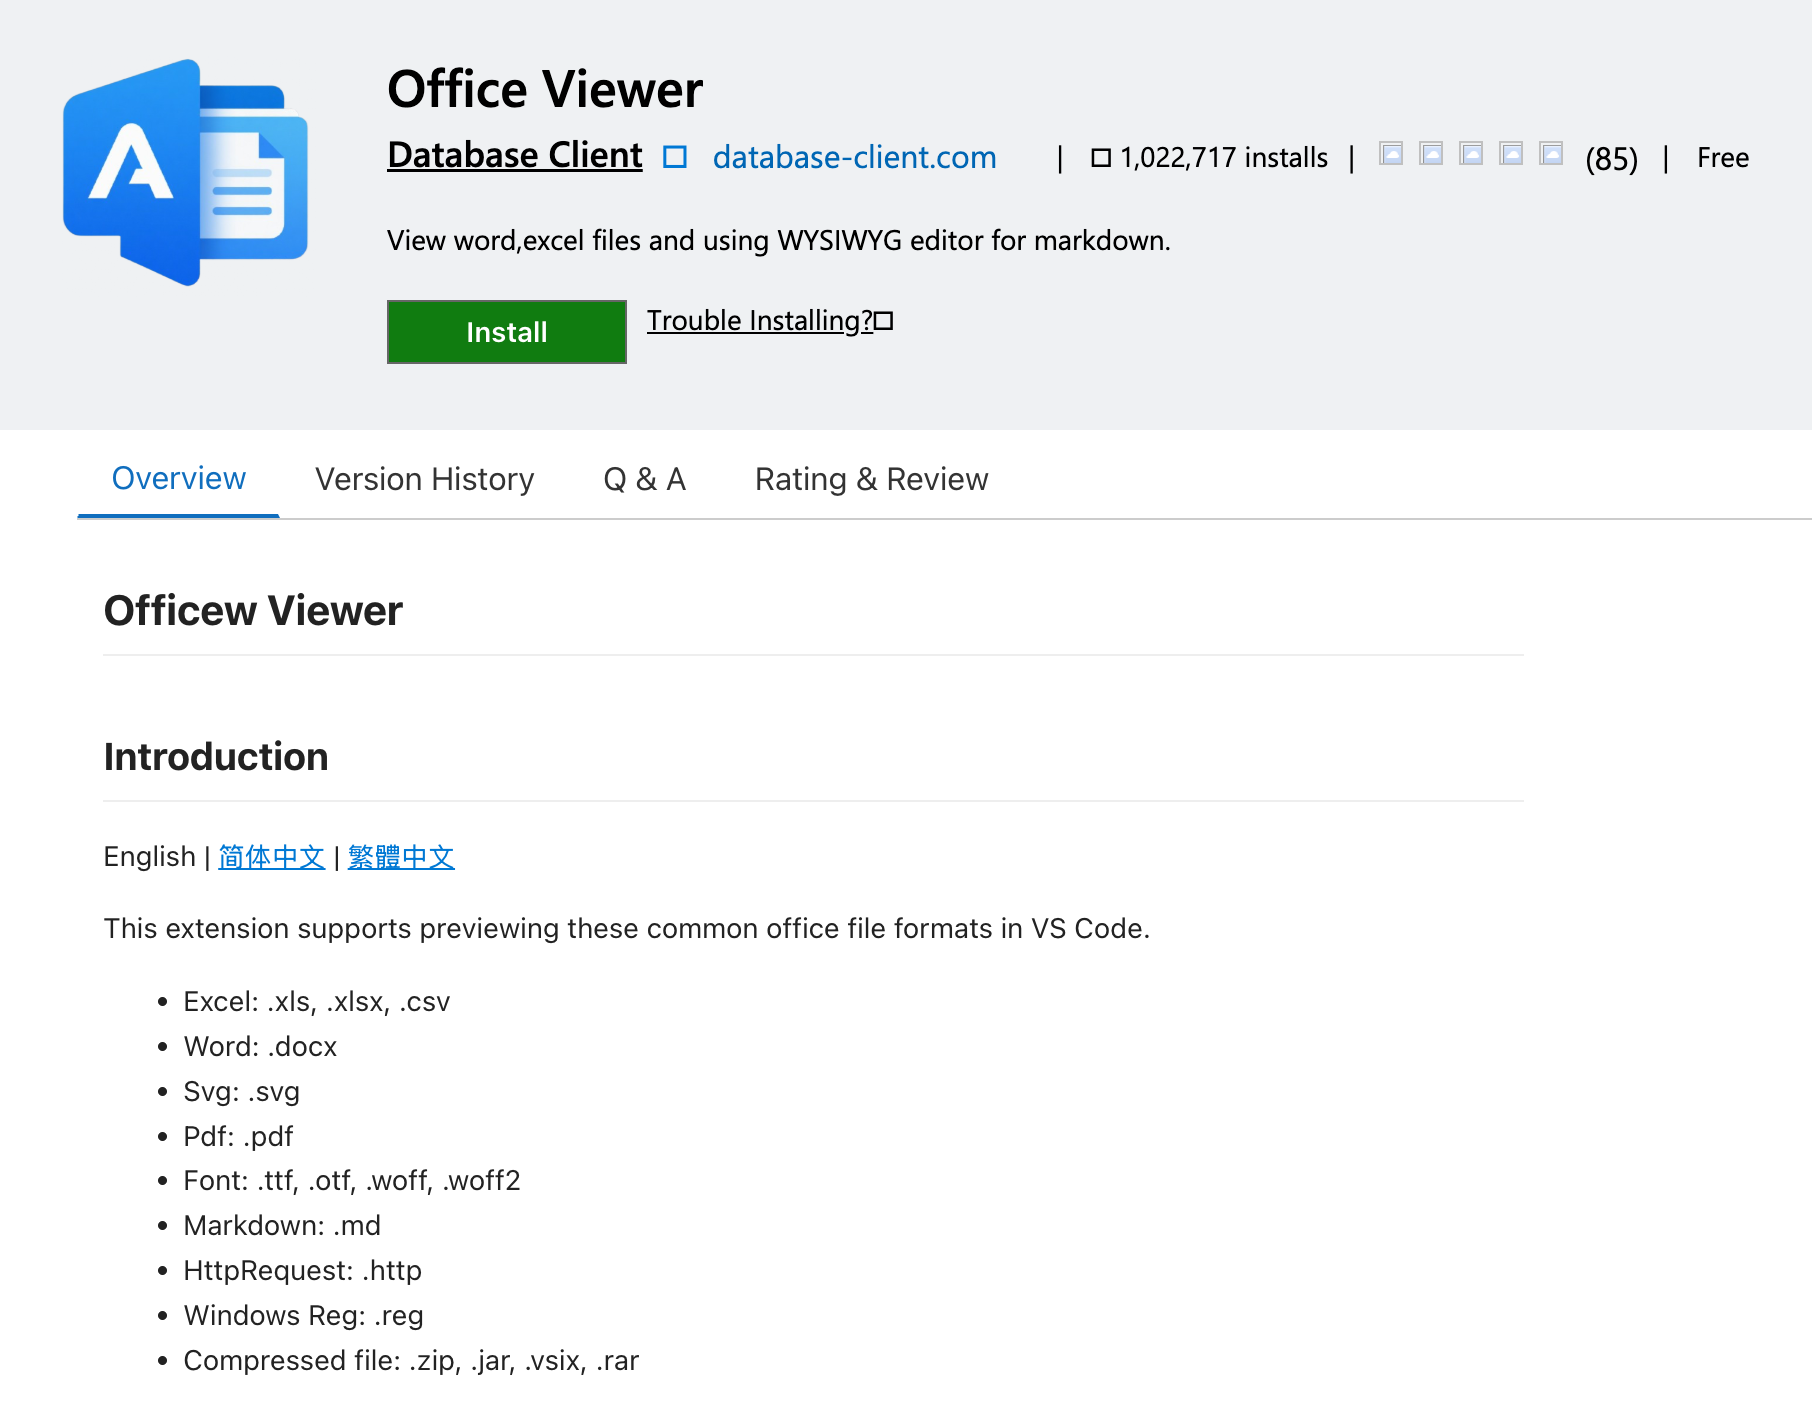Open the Traditional Chinese 繁體中文 readme link
This screenshot has height=1421, width=1812.
[x=401, y=857]
